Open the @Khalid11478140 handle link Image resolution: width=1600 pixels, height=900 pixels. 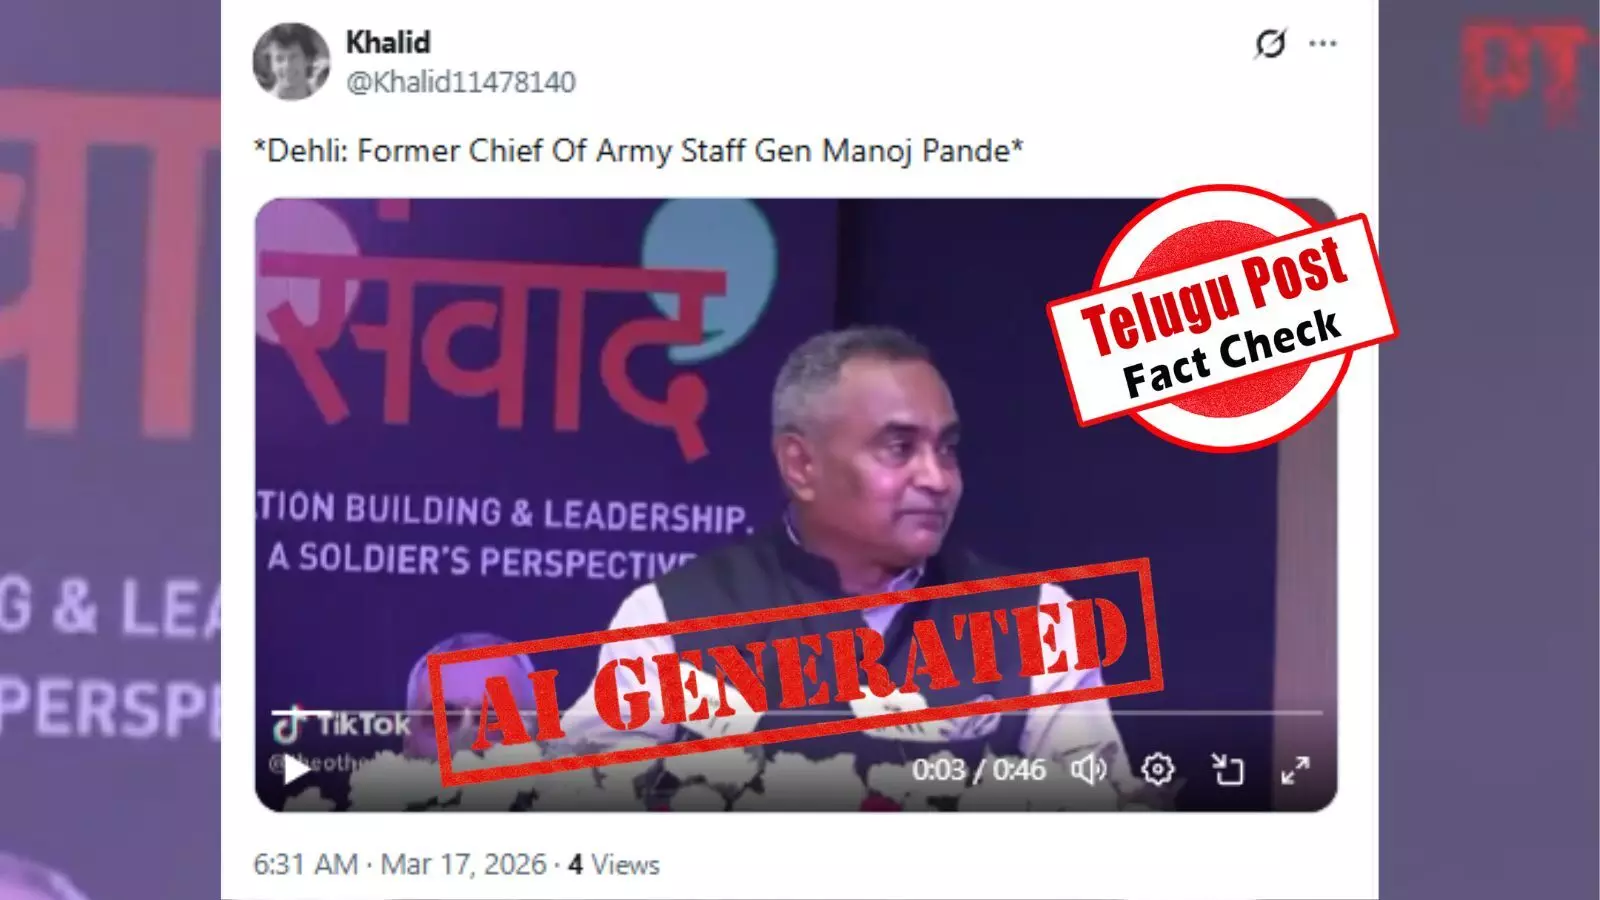click(x=461, y=82)
